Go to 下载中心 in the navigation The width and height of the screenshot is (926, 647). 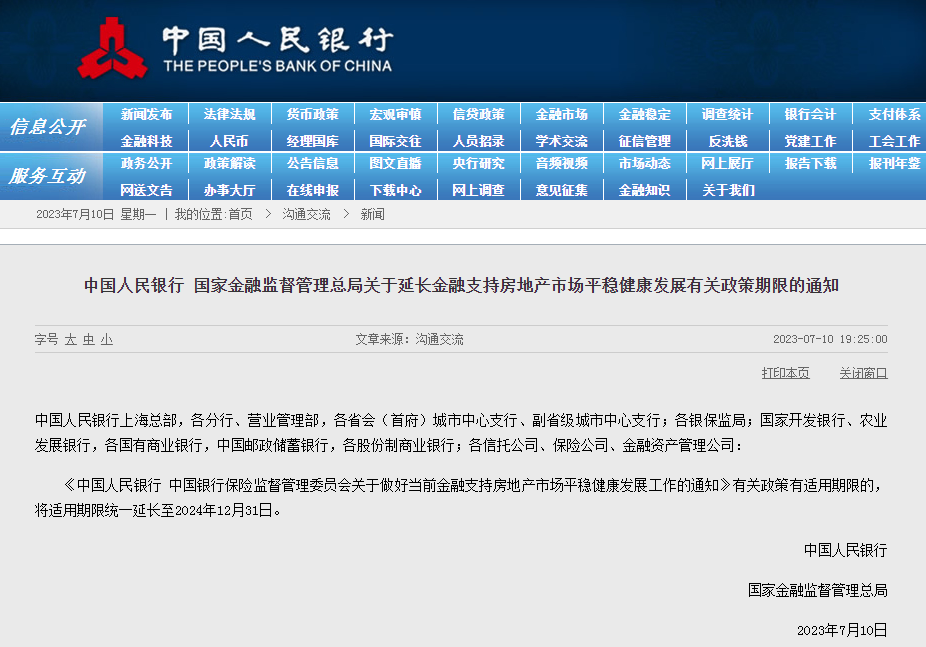tap(395, 189)
